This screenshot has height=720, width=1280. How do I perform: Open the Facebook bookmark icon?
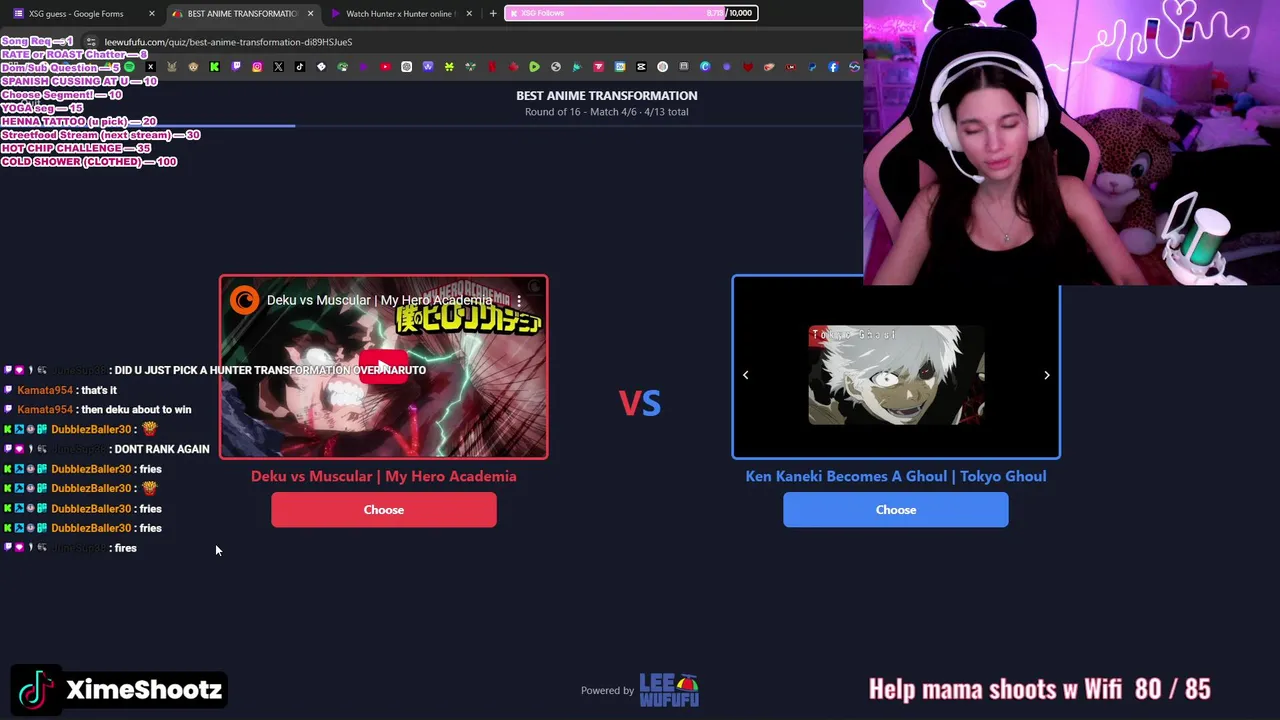(833, 67)
